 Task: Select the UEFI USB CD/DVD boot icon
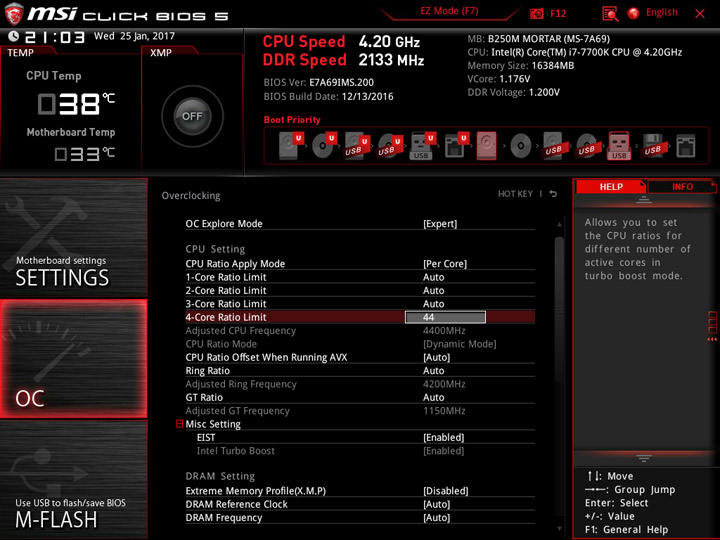390,146
